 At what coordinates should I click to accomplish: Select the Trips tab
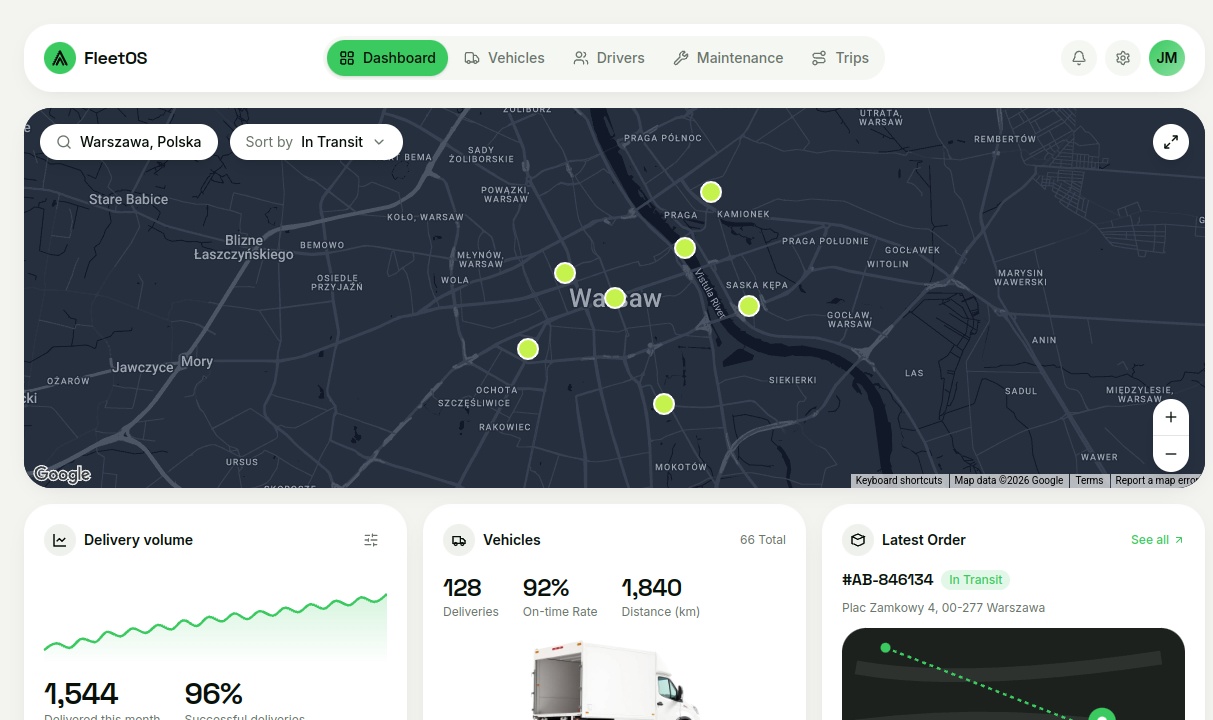[x=840, y=58]
